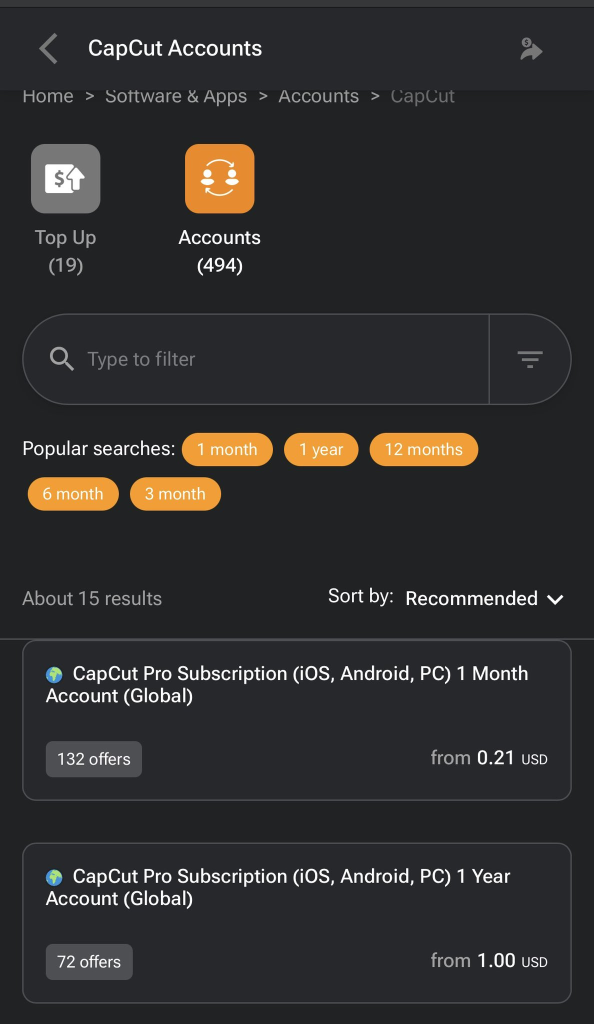View the 132 offers for 1 Month subscription
594x1024 pixels.
(x=93, y=759)
